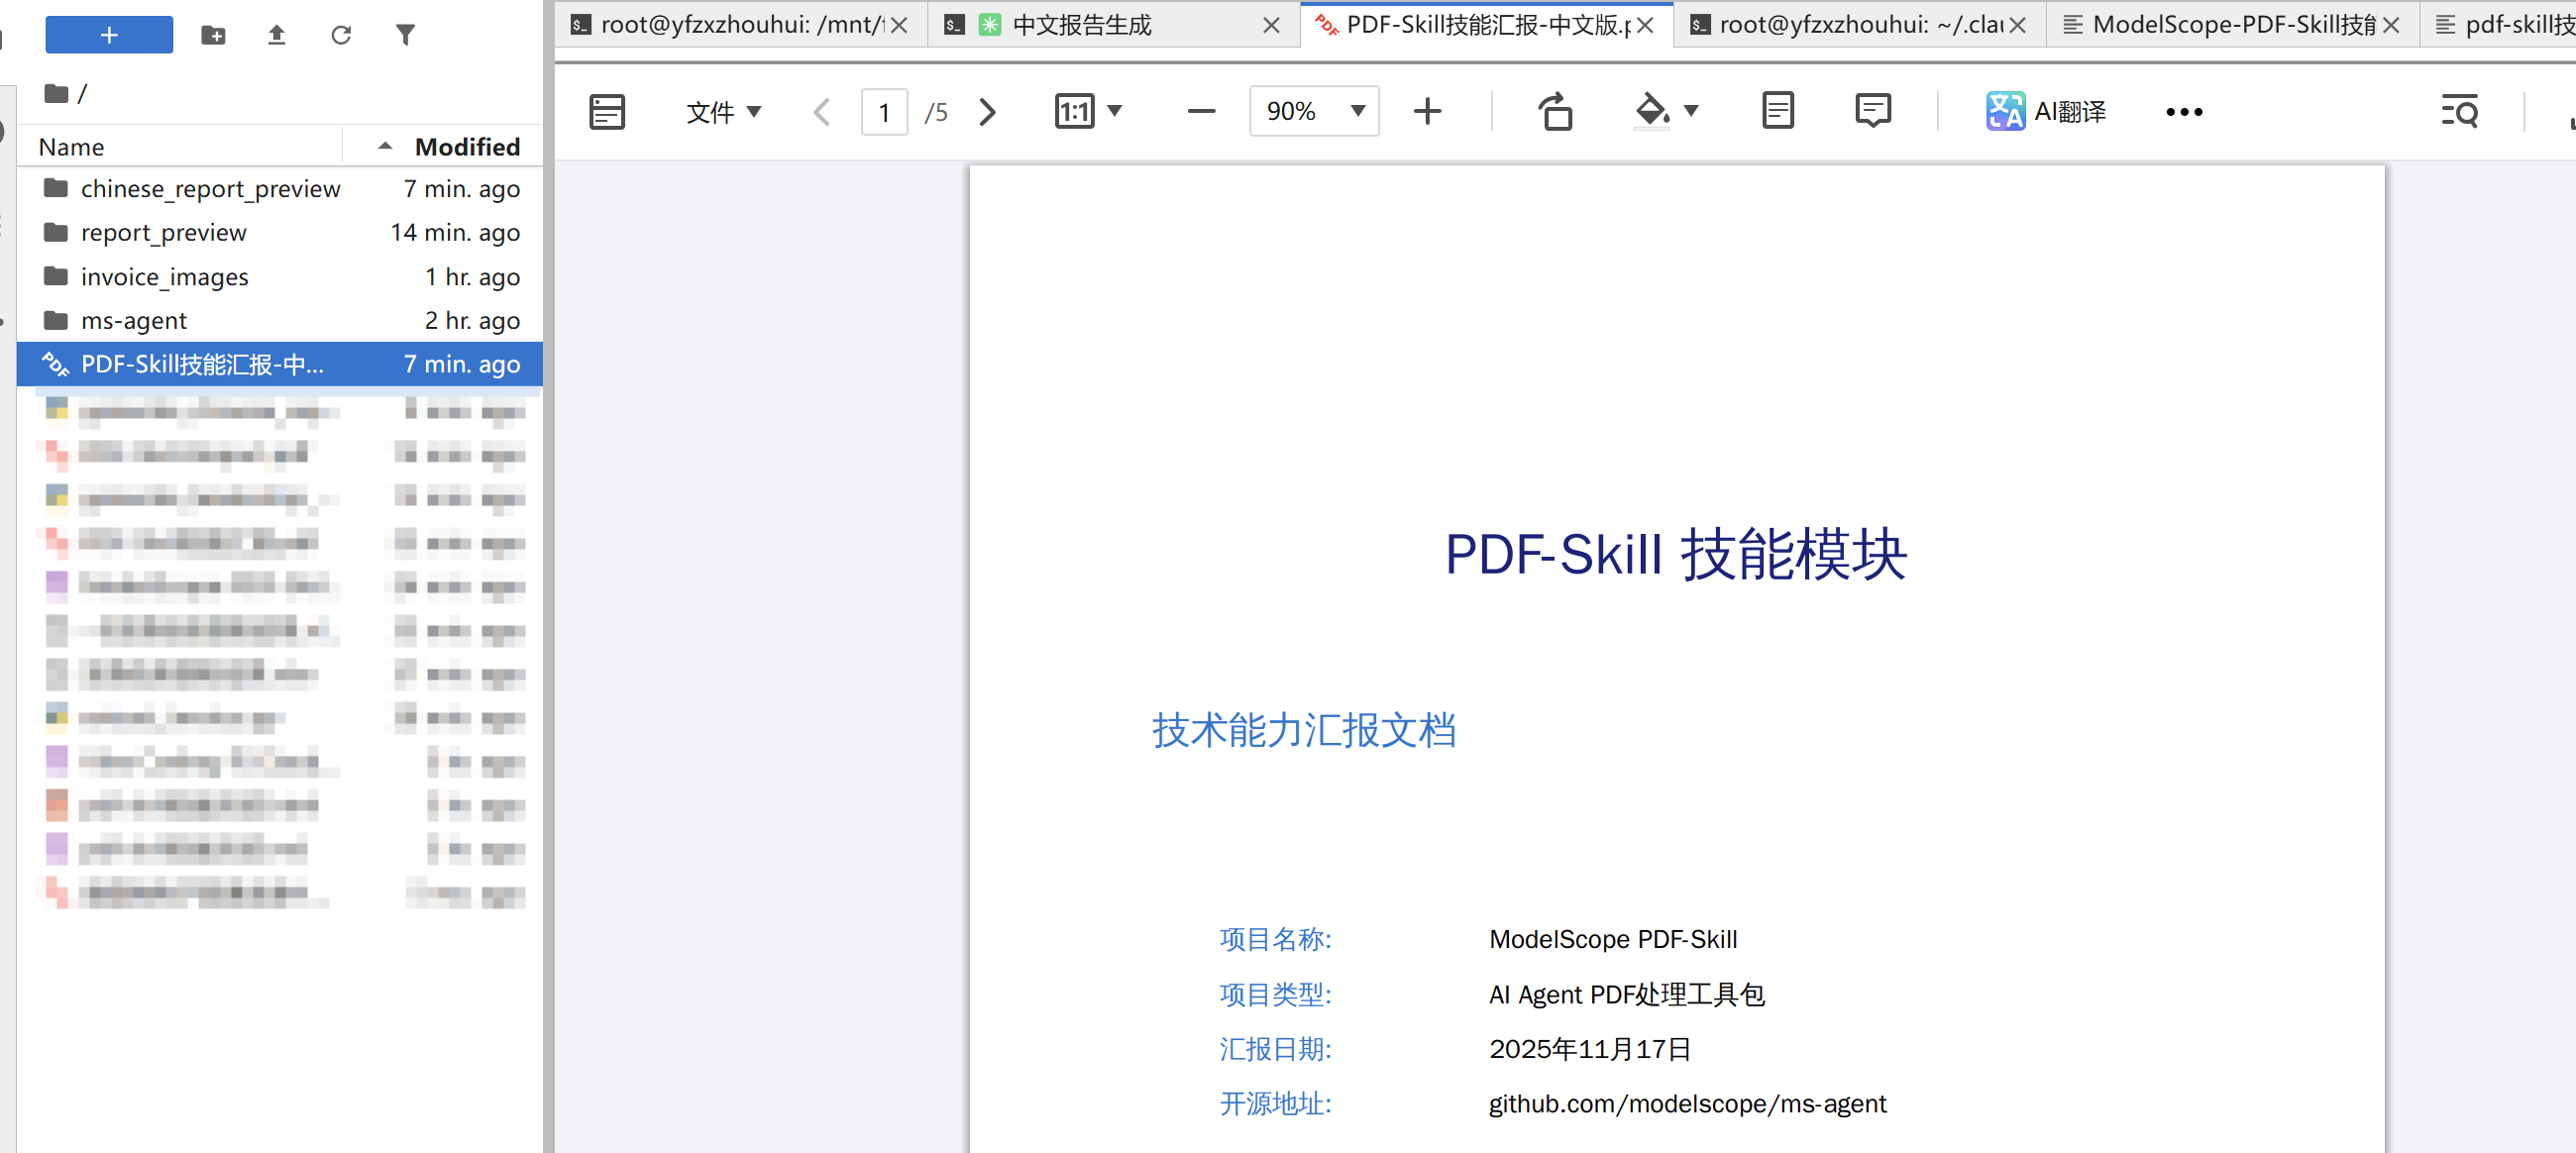Screen dimensions: 2576x1153
Task: Open the 文件 dropdown menu
Action: click(724, 111)
